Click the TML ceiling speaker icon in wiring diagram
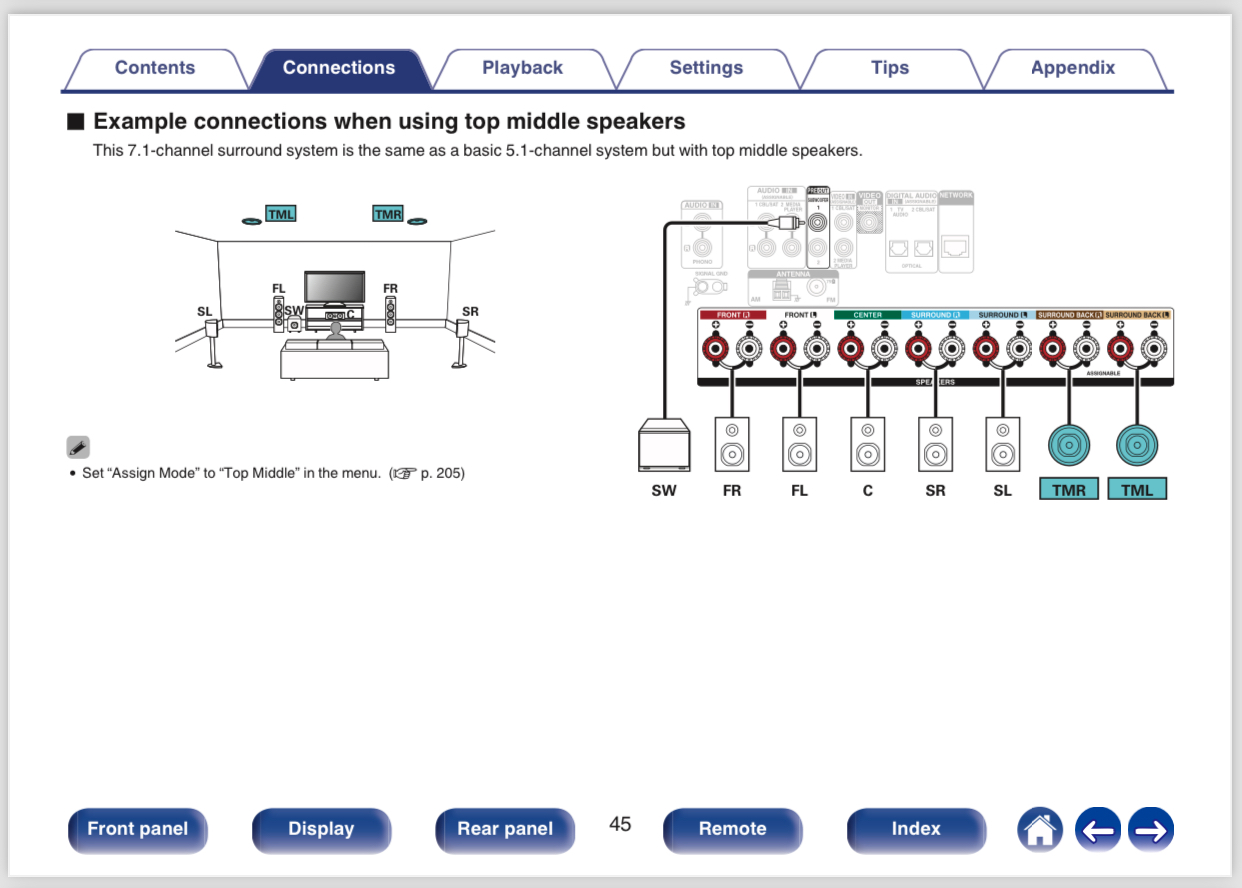 coord(1137,444)
